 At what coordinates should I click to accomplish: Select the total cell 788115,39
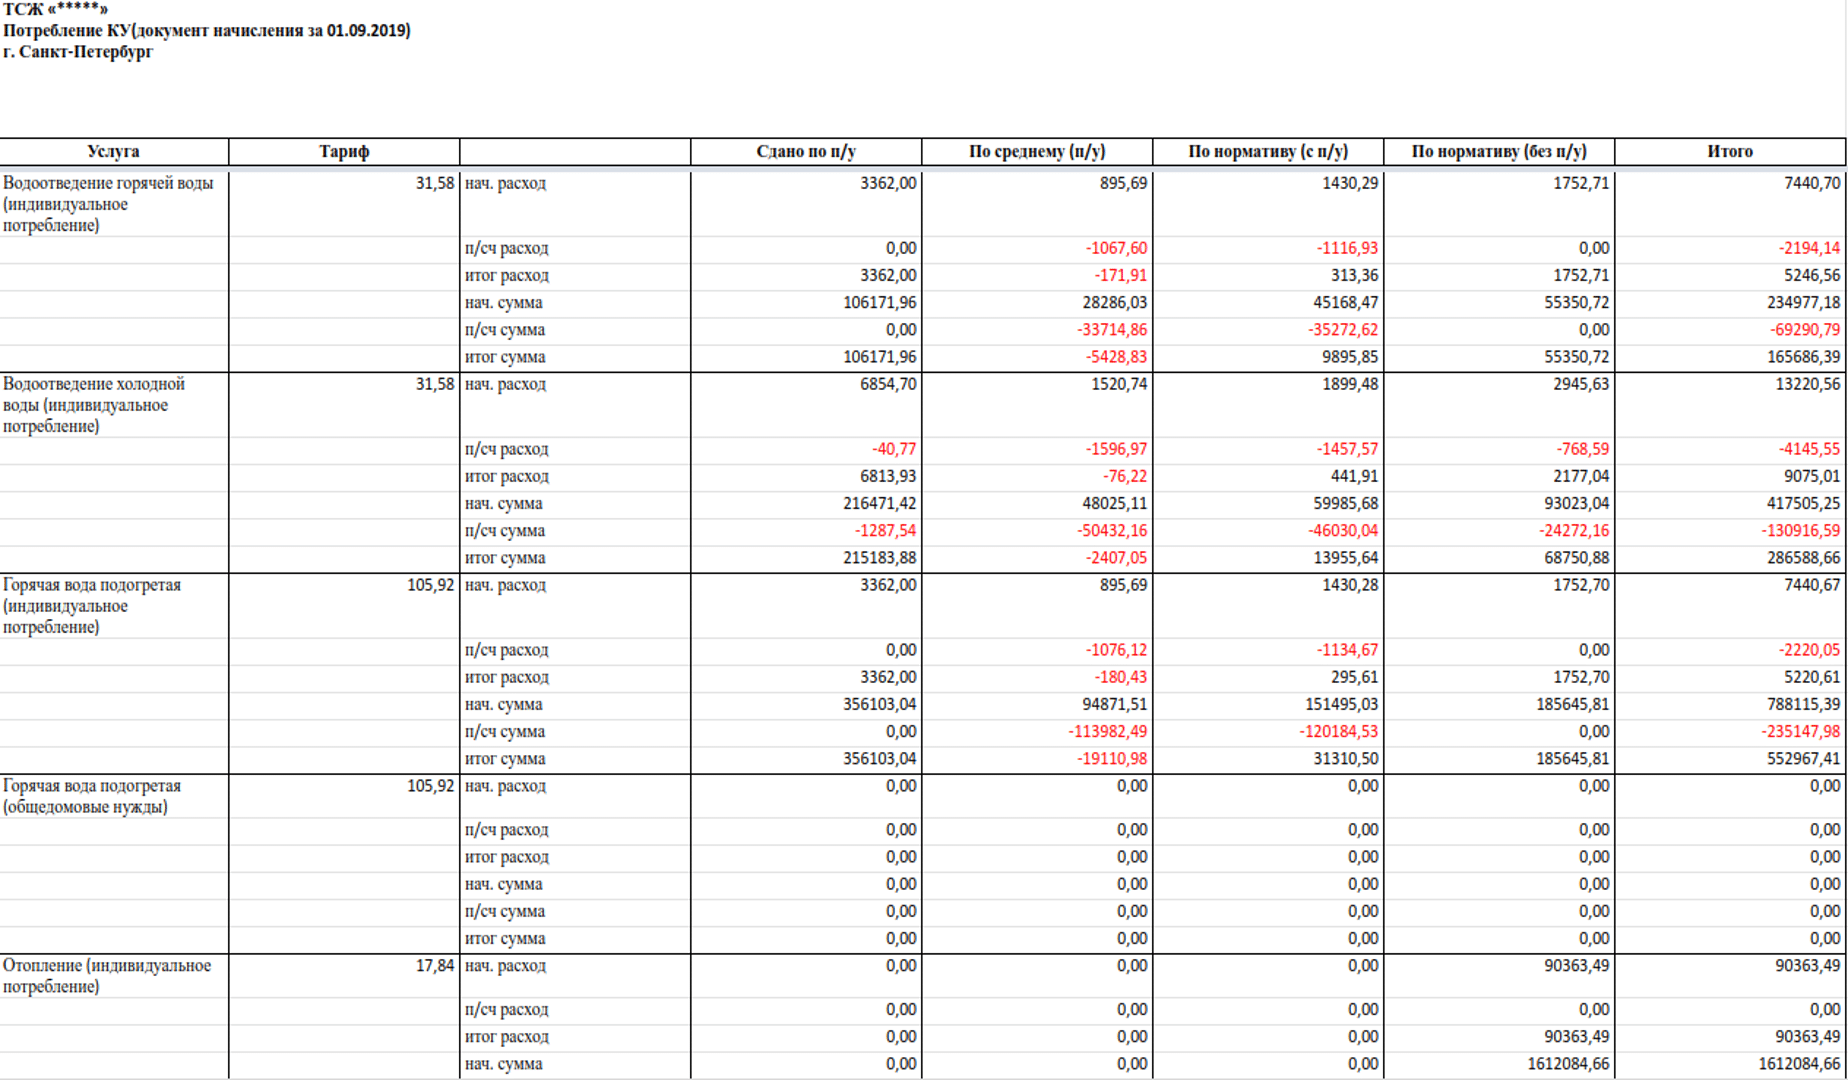(x=1803, y=705)
